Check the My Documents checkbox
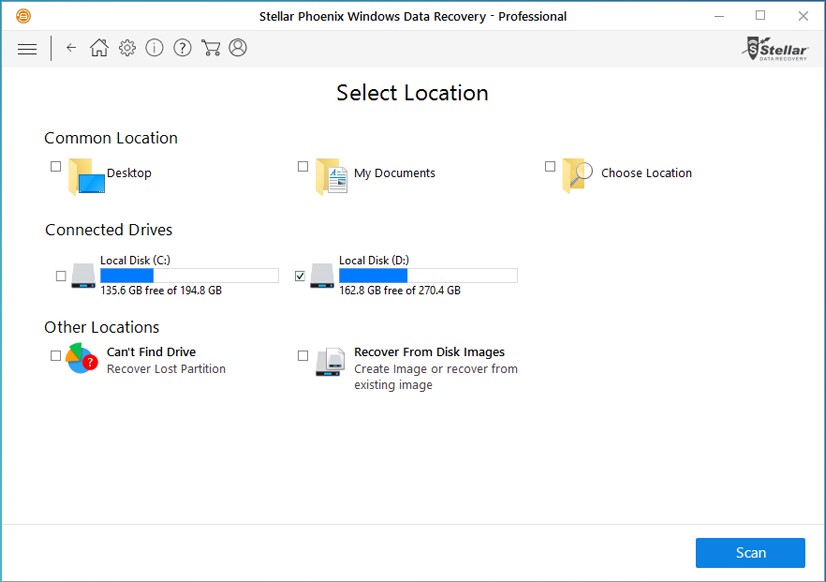 coord(303,166)
